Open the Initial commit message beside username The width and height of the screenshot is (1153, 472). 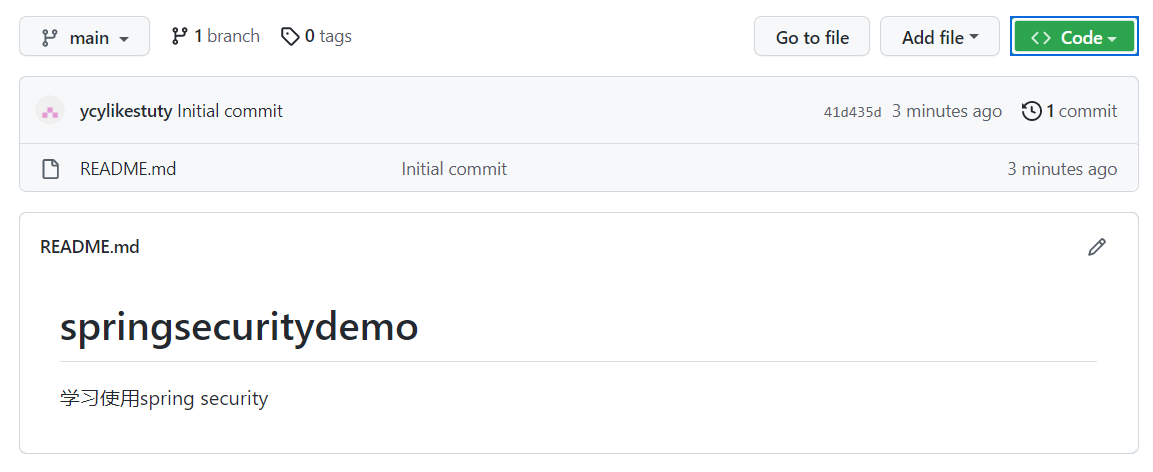[x=230, y=111]
